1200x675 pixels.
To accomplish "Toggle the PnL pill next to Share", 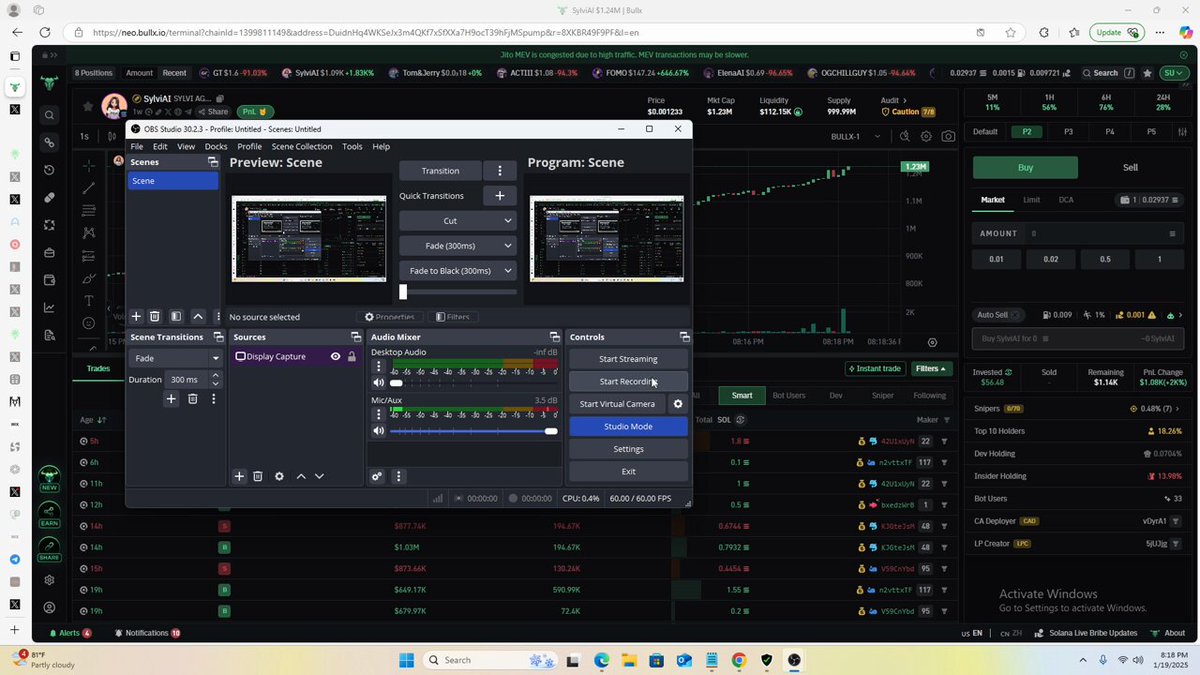I will (256, 111).
